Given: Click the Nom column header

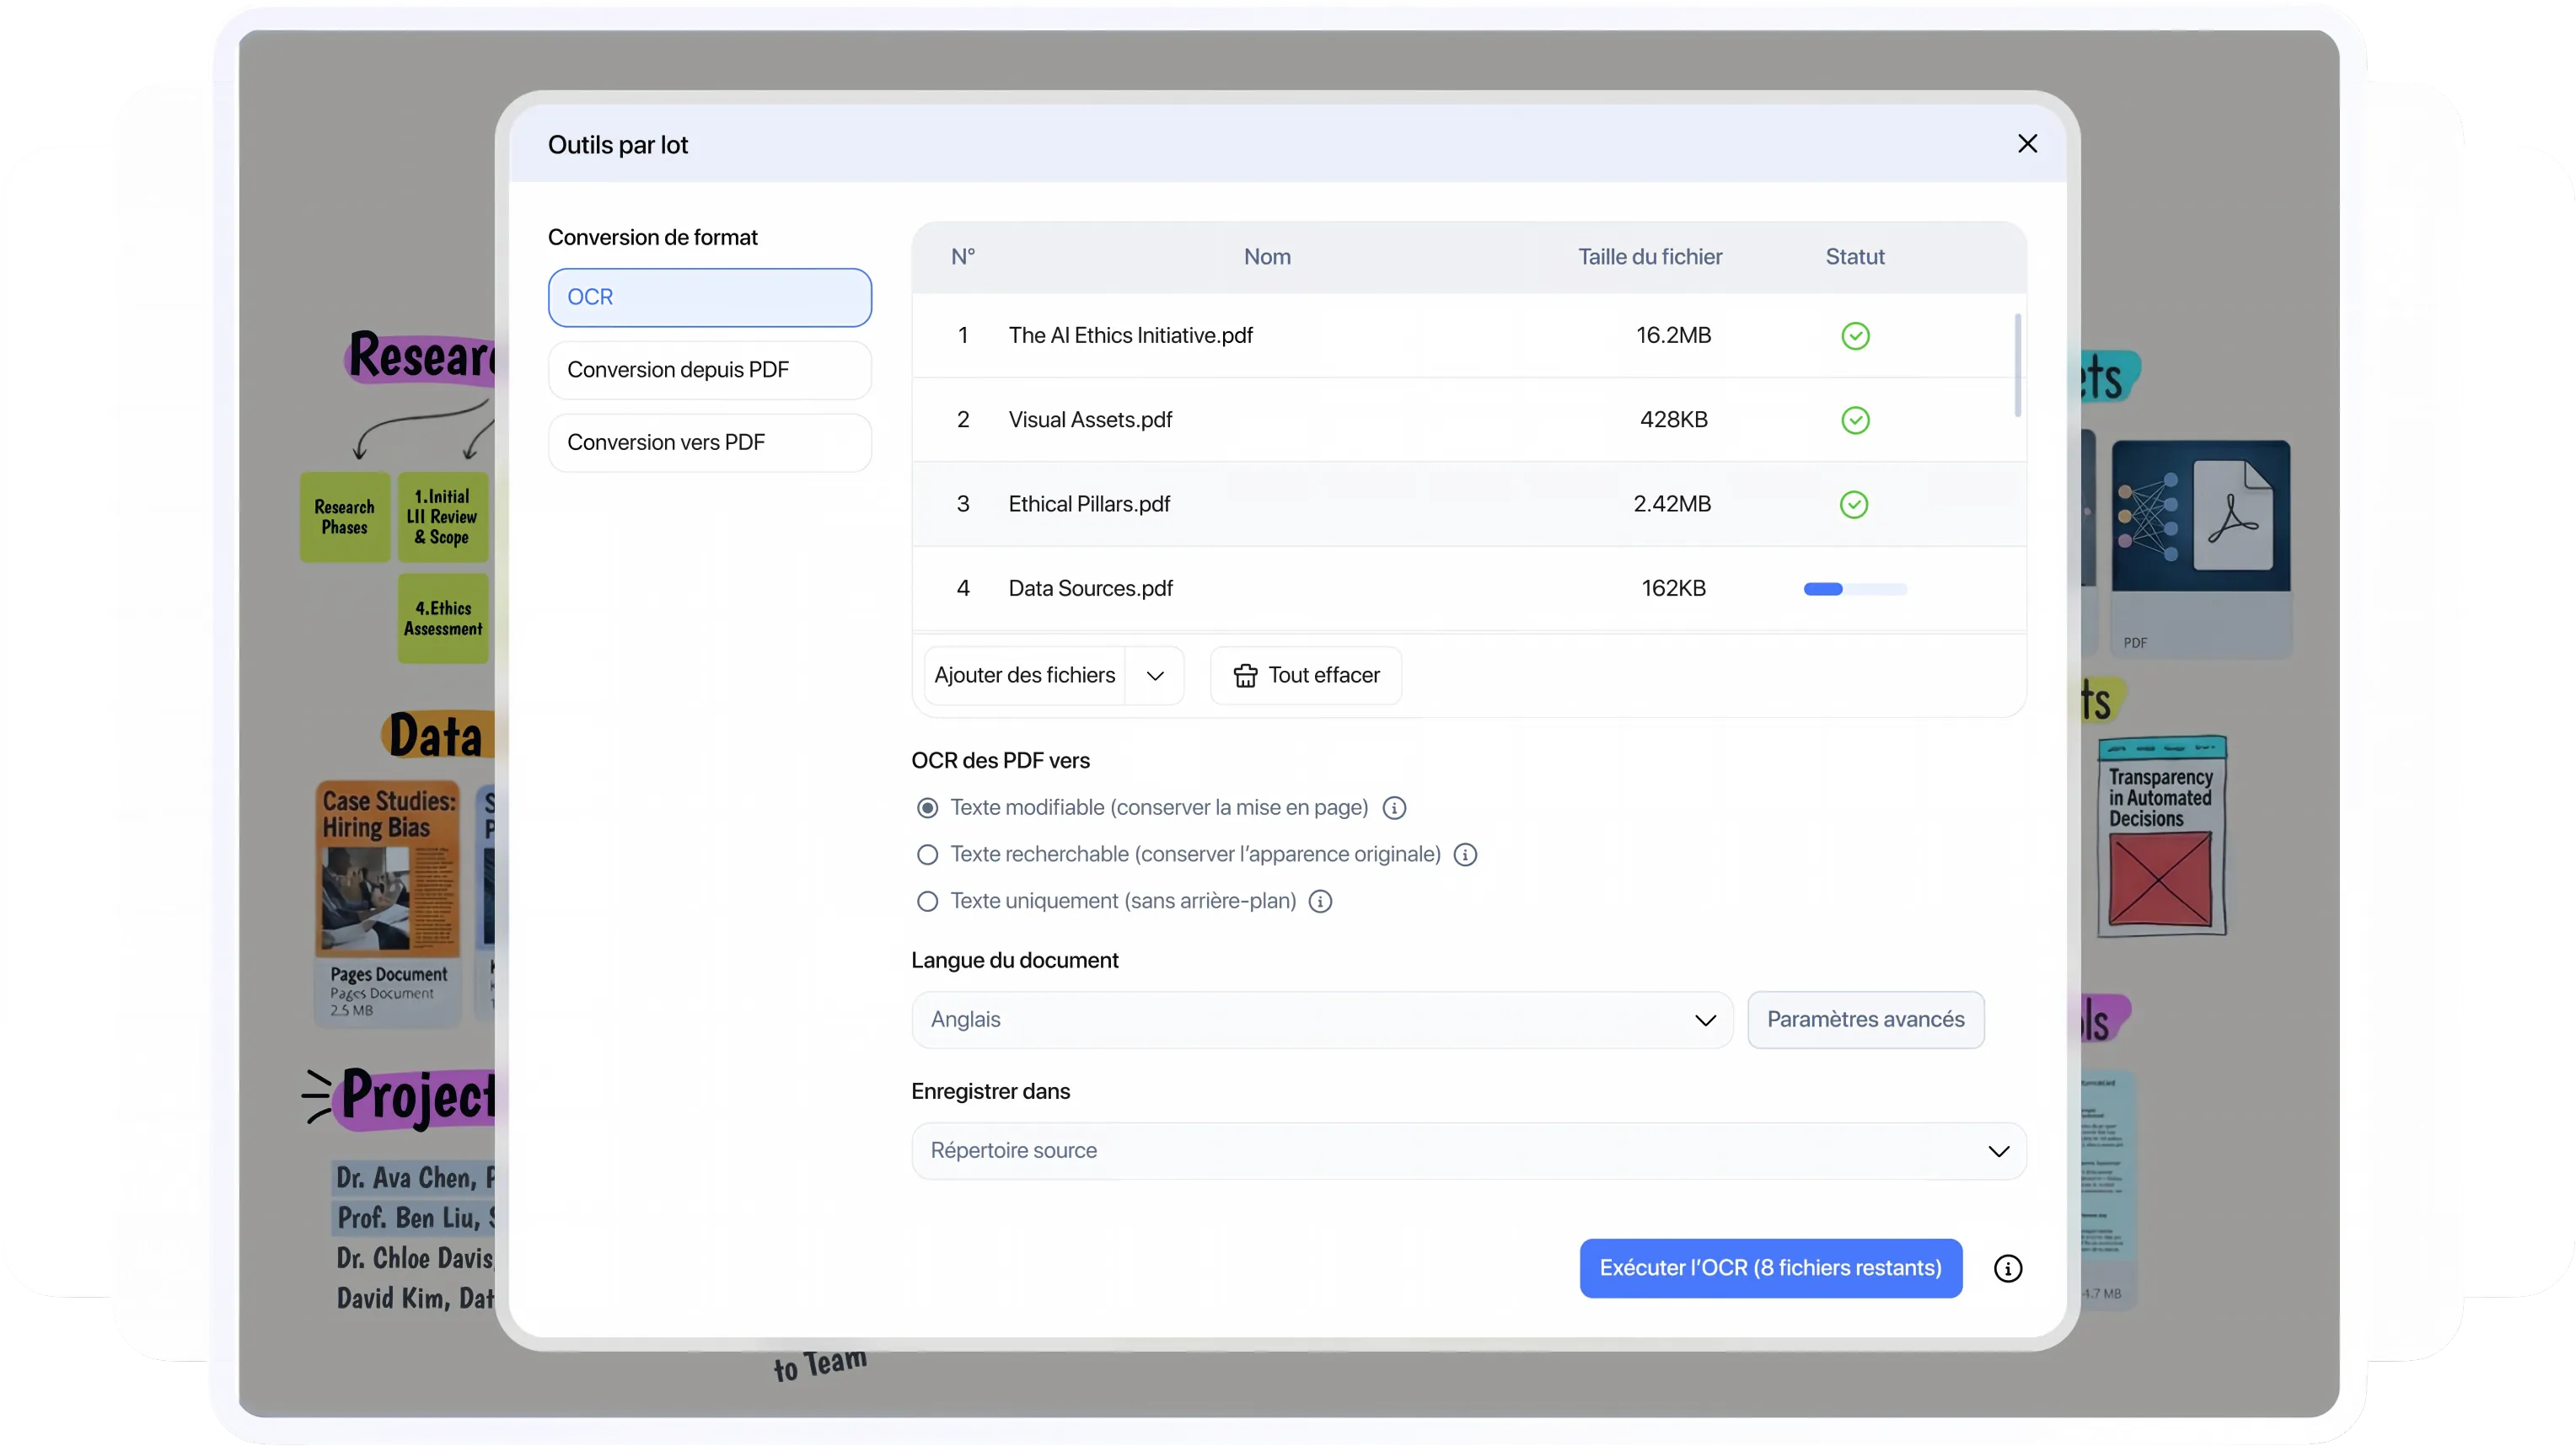Looking at the screenshot, I should tap(1267, 257).
